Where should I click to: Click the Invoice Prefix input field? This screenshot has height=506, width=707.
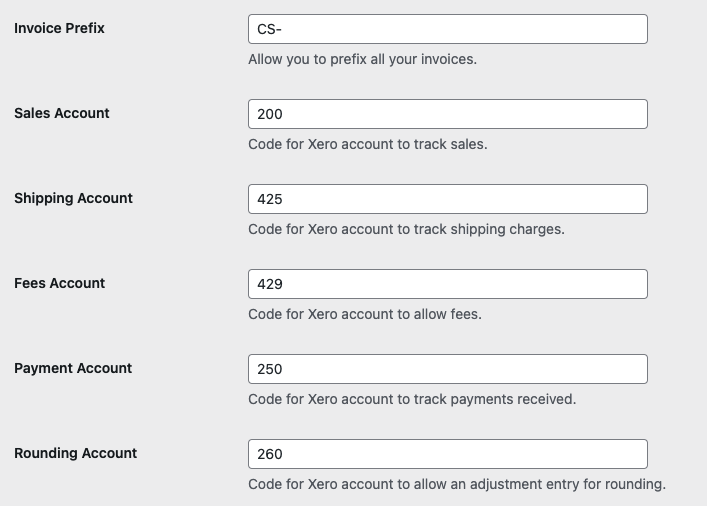[x=448, y=29]
